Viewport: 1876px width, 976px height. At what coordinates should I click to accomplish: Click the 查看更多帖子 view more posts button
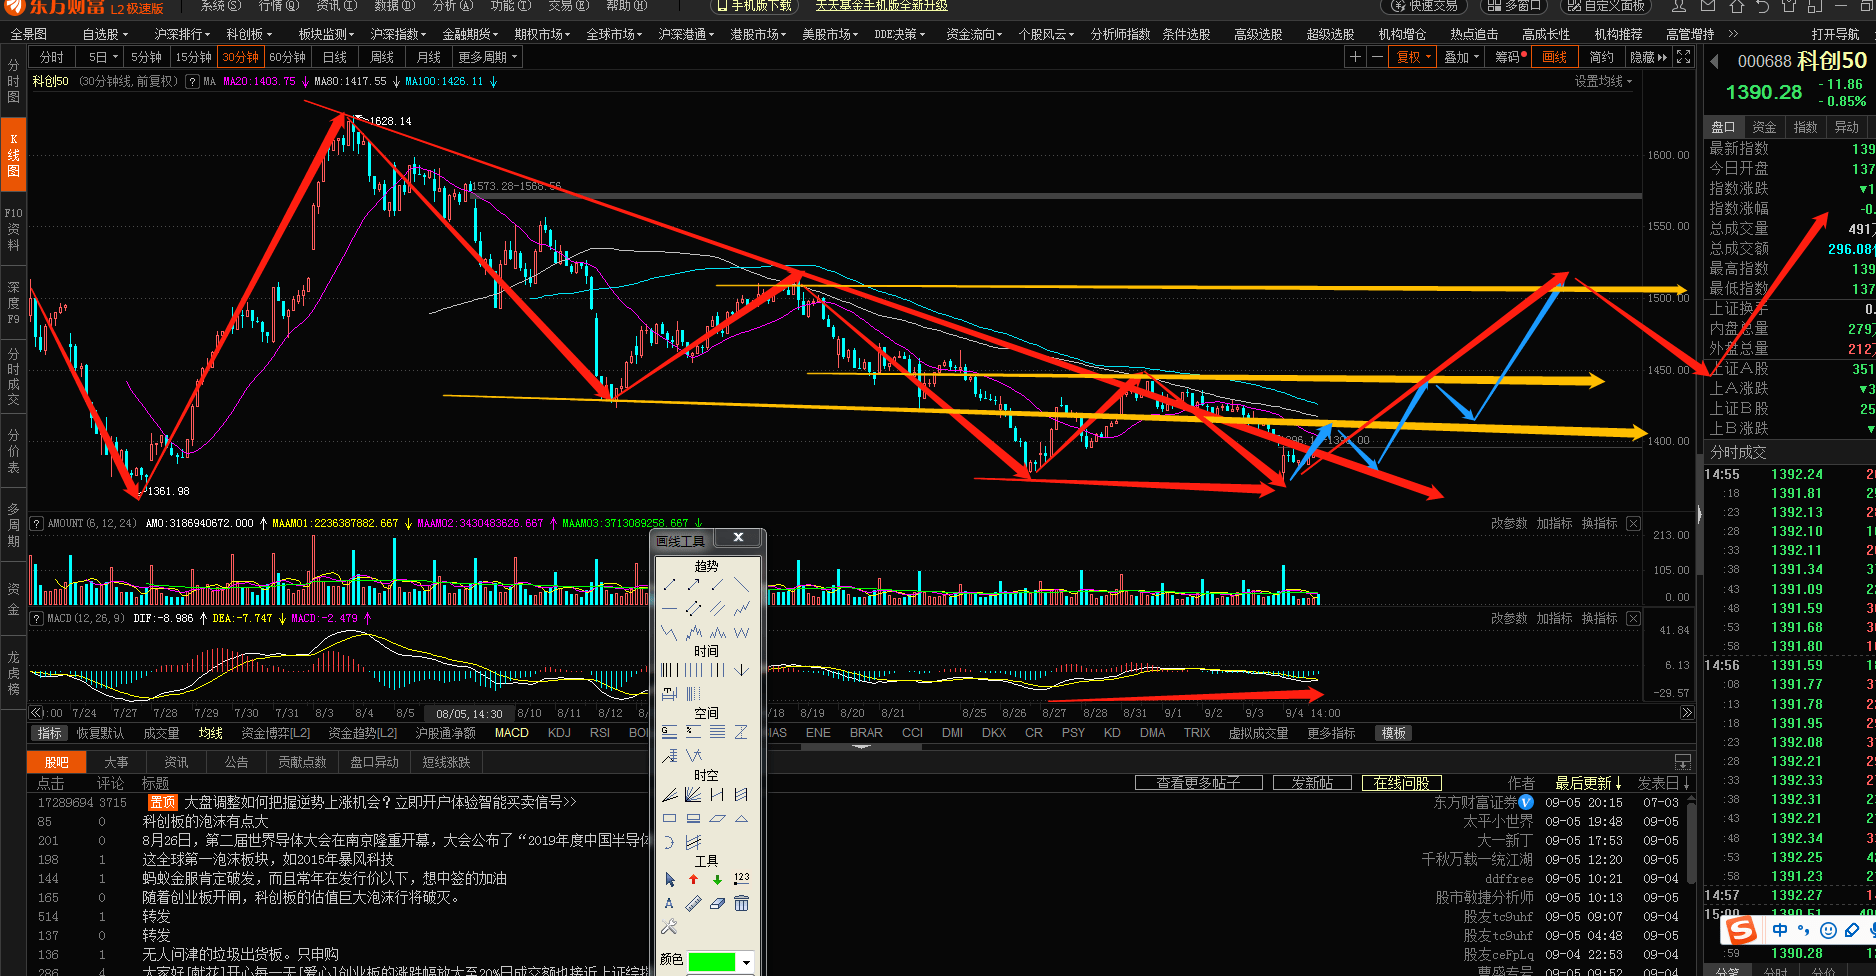pyautogui.click(x=1198, y=783)
